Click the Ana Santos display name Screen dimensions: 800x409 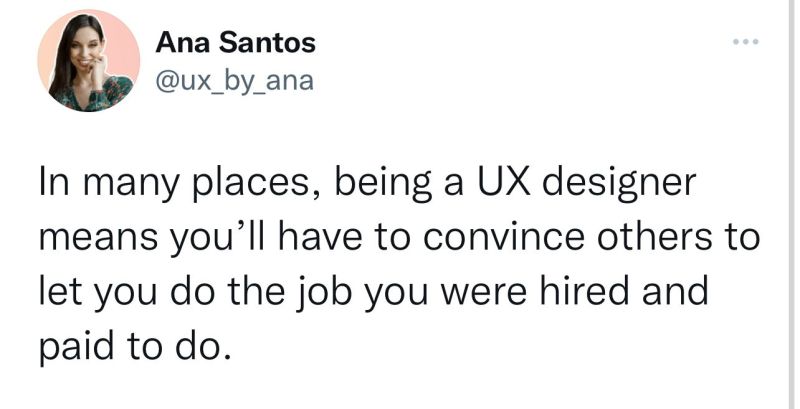point(236,43)
